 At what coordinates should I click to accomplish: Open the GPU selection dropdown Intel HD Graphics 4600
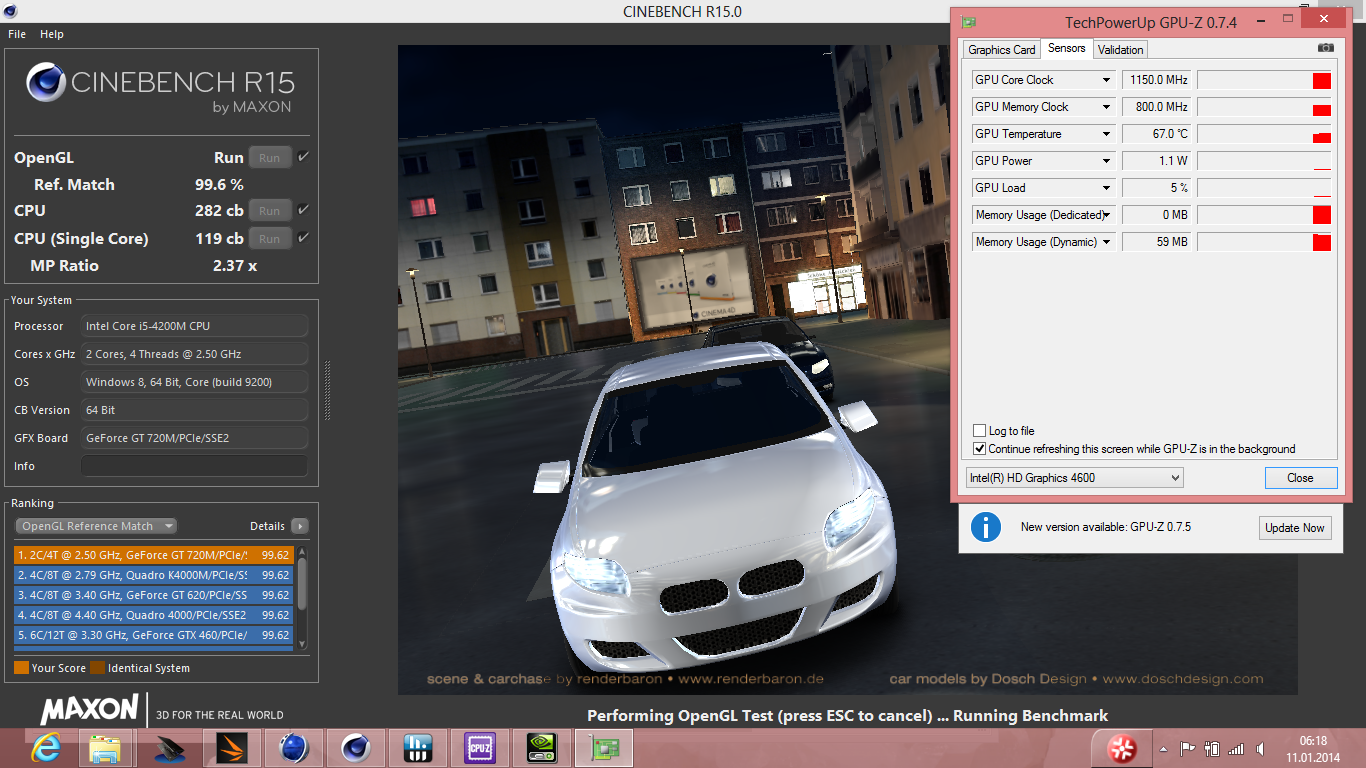pos(1074,478)
